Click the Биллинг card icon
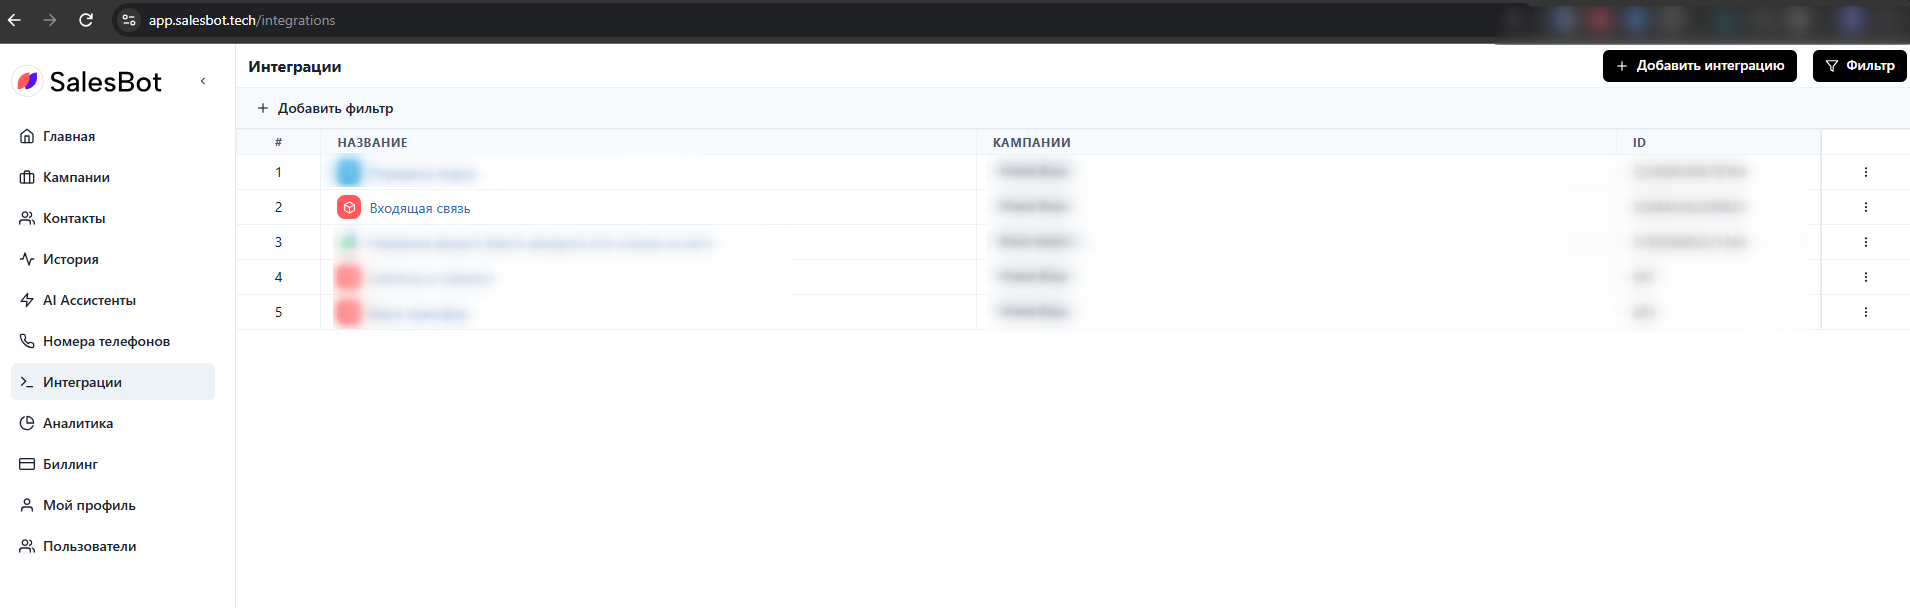Viewport: 1910px width, 608px height. [27, 464]
